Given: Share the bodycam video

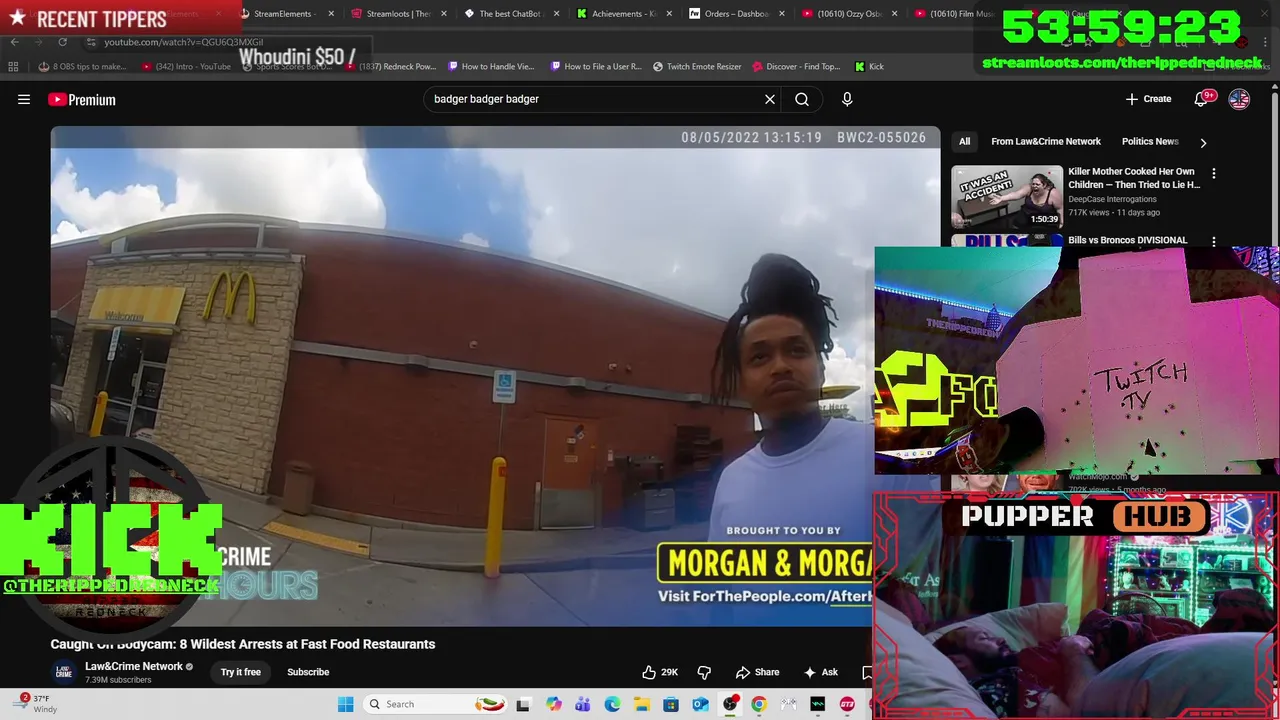Looking at the screenshot, I should 757,672.
